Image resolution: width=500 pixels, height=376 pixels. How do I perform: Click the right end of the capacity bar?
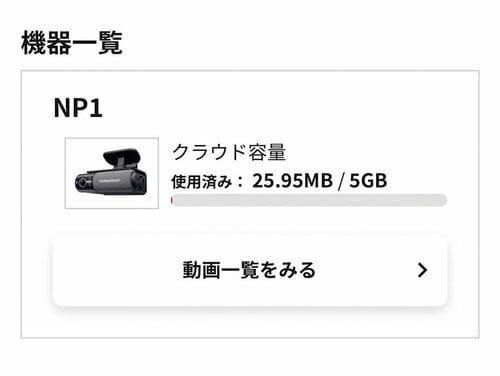[442, 200]
